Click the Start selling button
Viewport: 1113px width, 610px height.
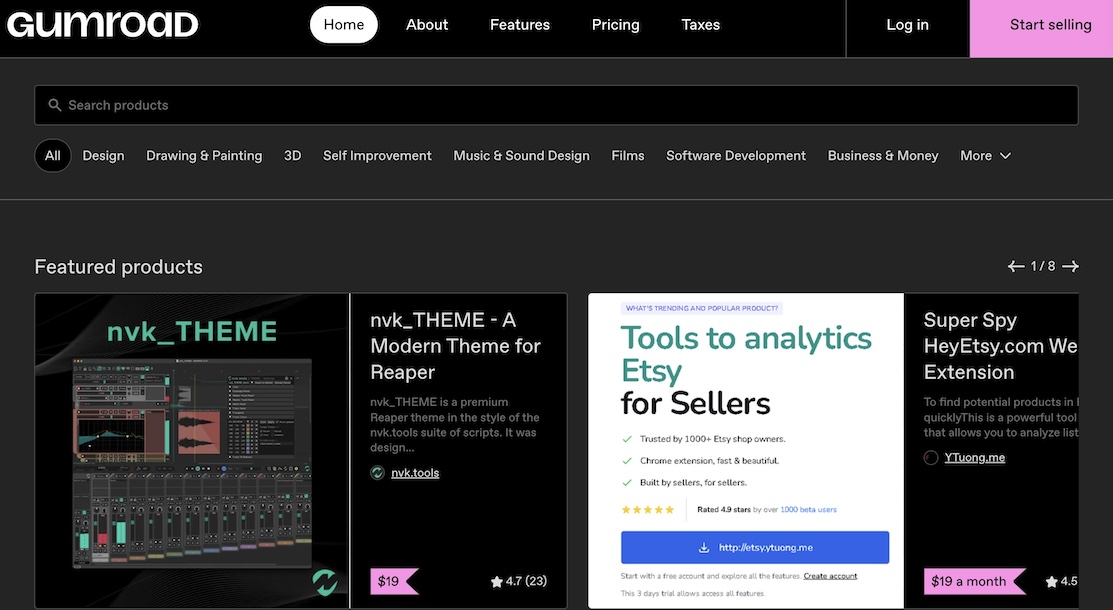click(x=1041, y=28)
